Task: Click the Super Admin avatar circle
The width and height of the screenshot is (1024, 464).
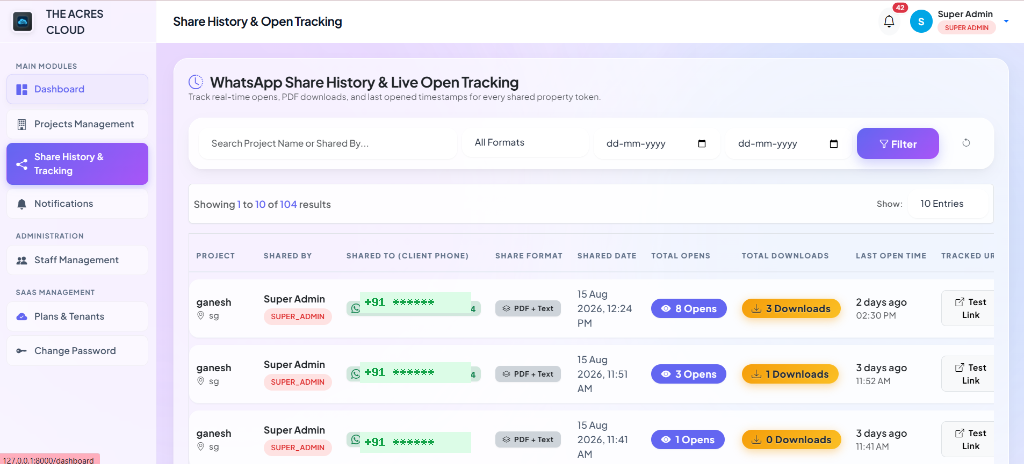Action: click(x=921, y=22)
